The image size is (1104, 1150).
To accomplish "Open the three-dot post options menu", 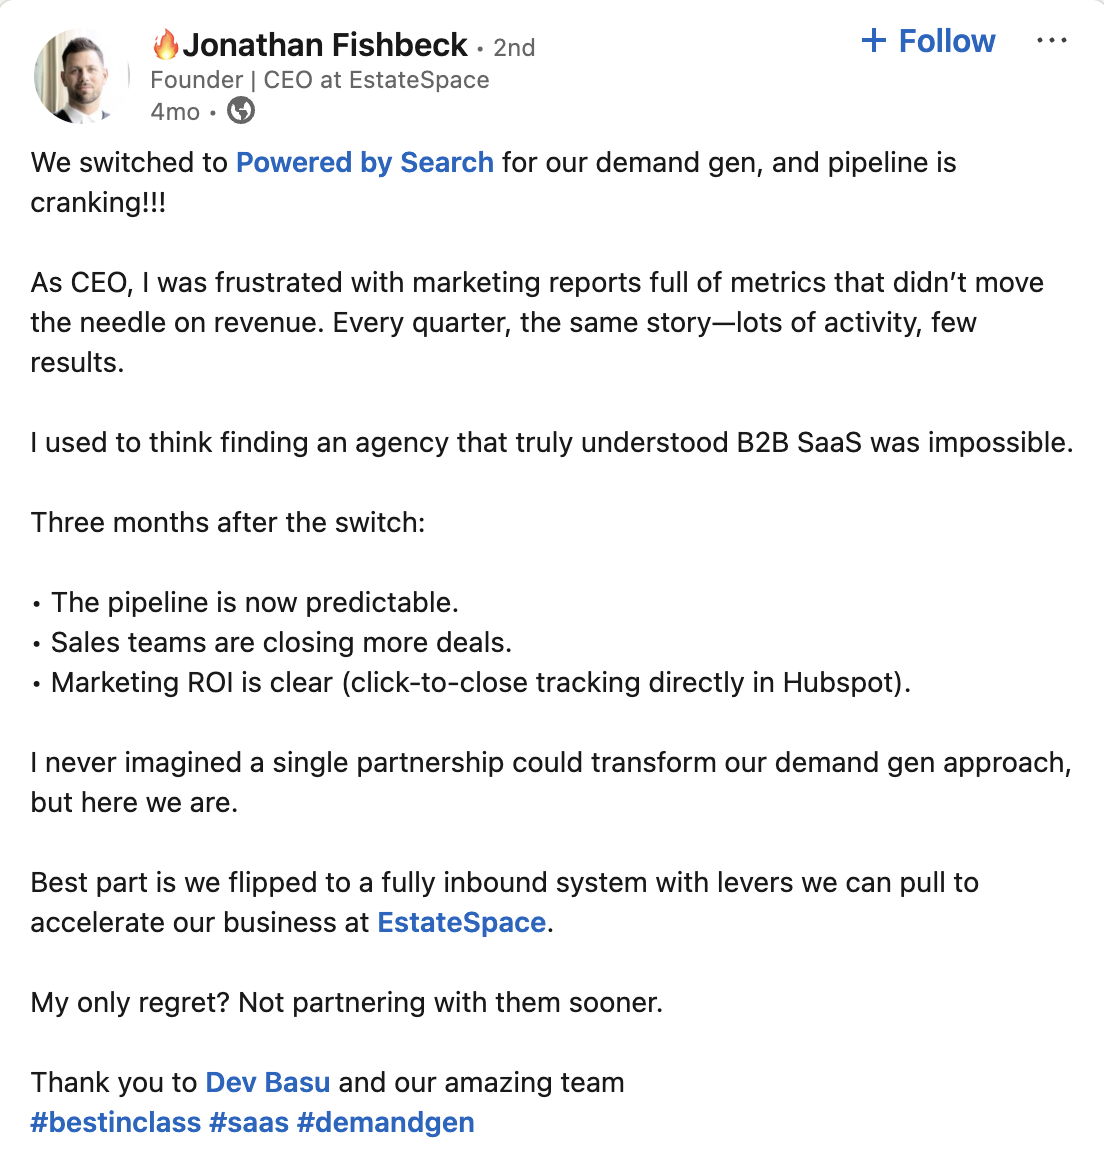I will point(1051,40).
